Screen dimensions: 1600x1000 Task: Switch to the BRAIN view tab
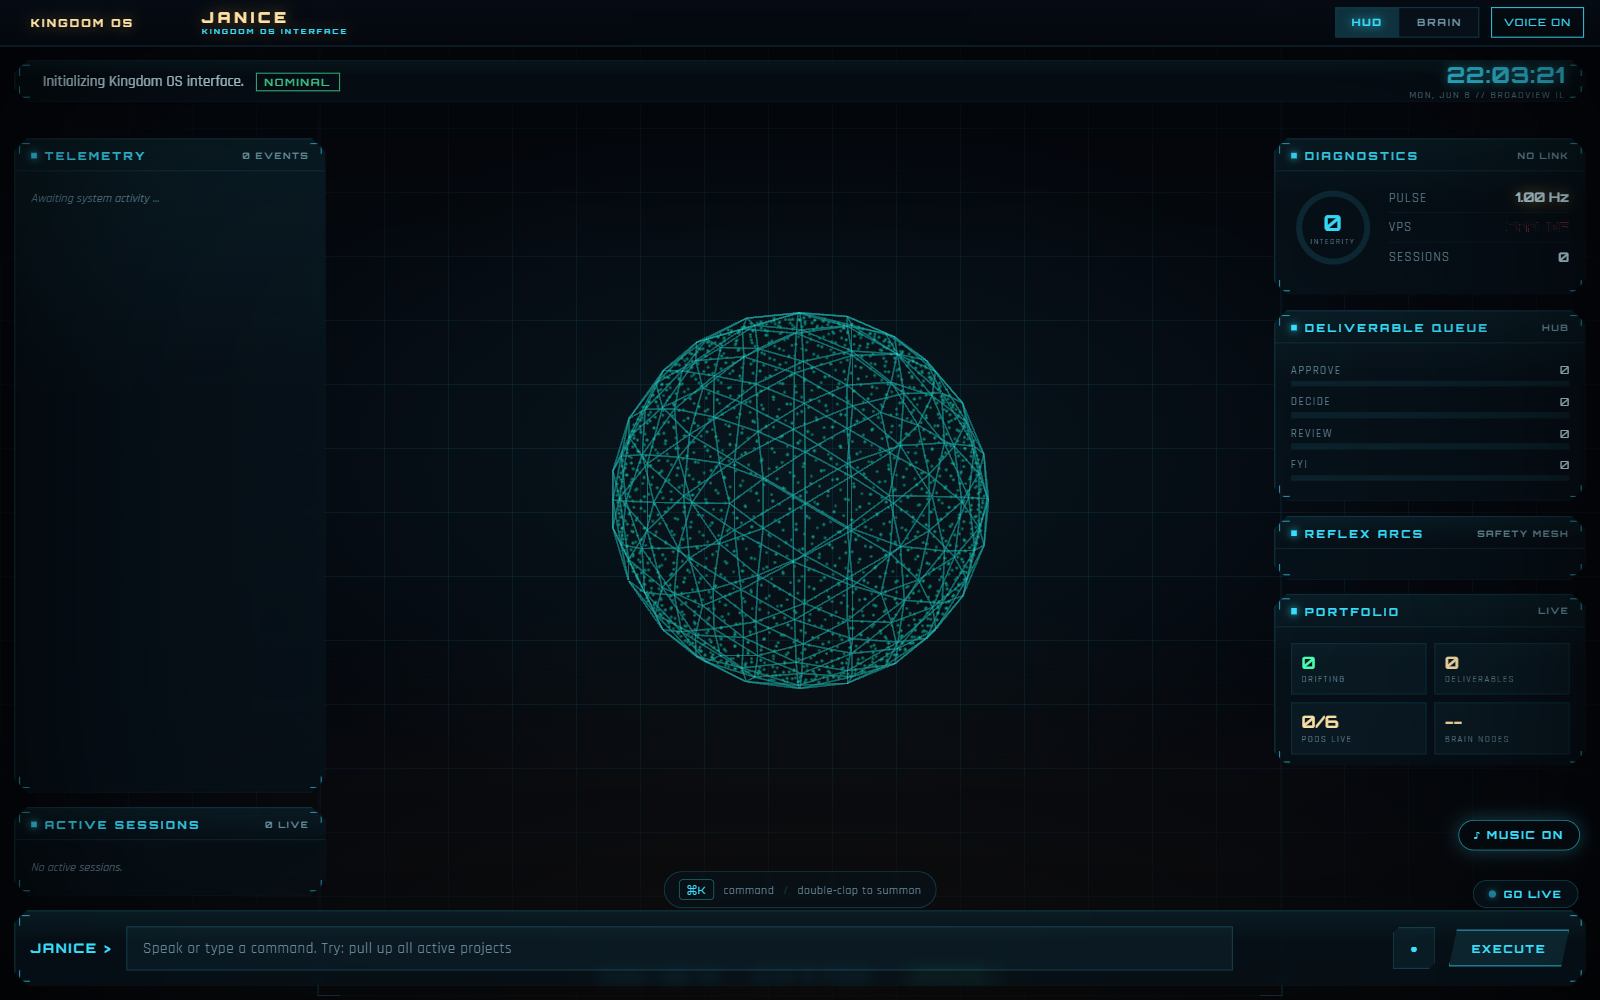tap(1438, 22)
